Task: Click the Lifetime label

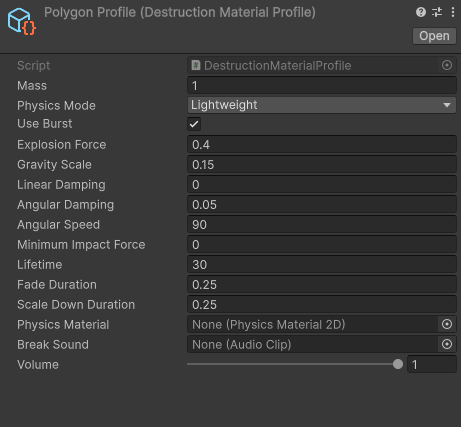Action: coord(40,265)
